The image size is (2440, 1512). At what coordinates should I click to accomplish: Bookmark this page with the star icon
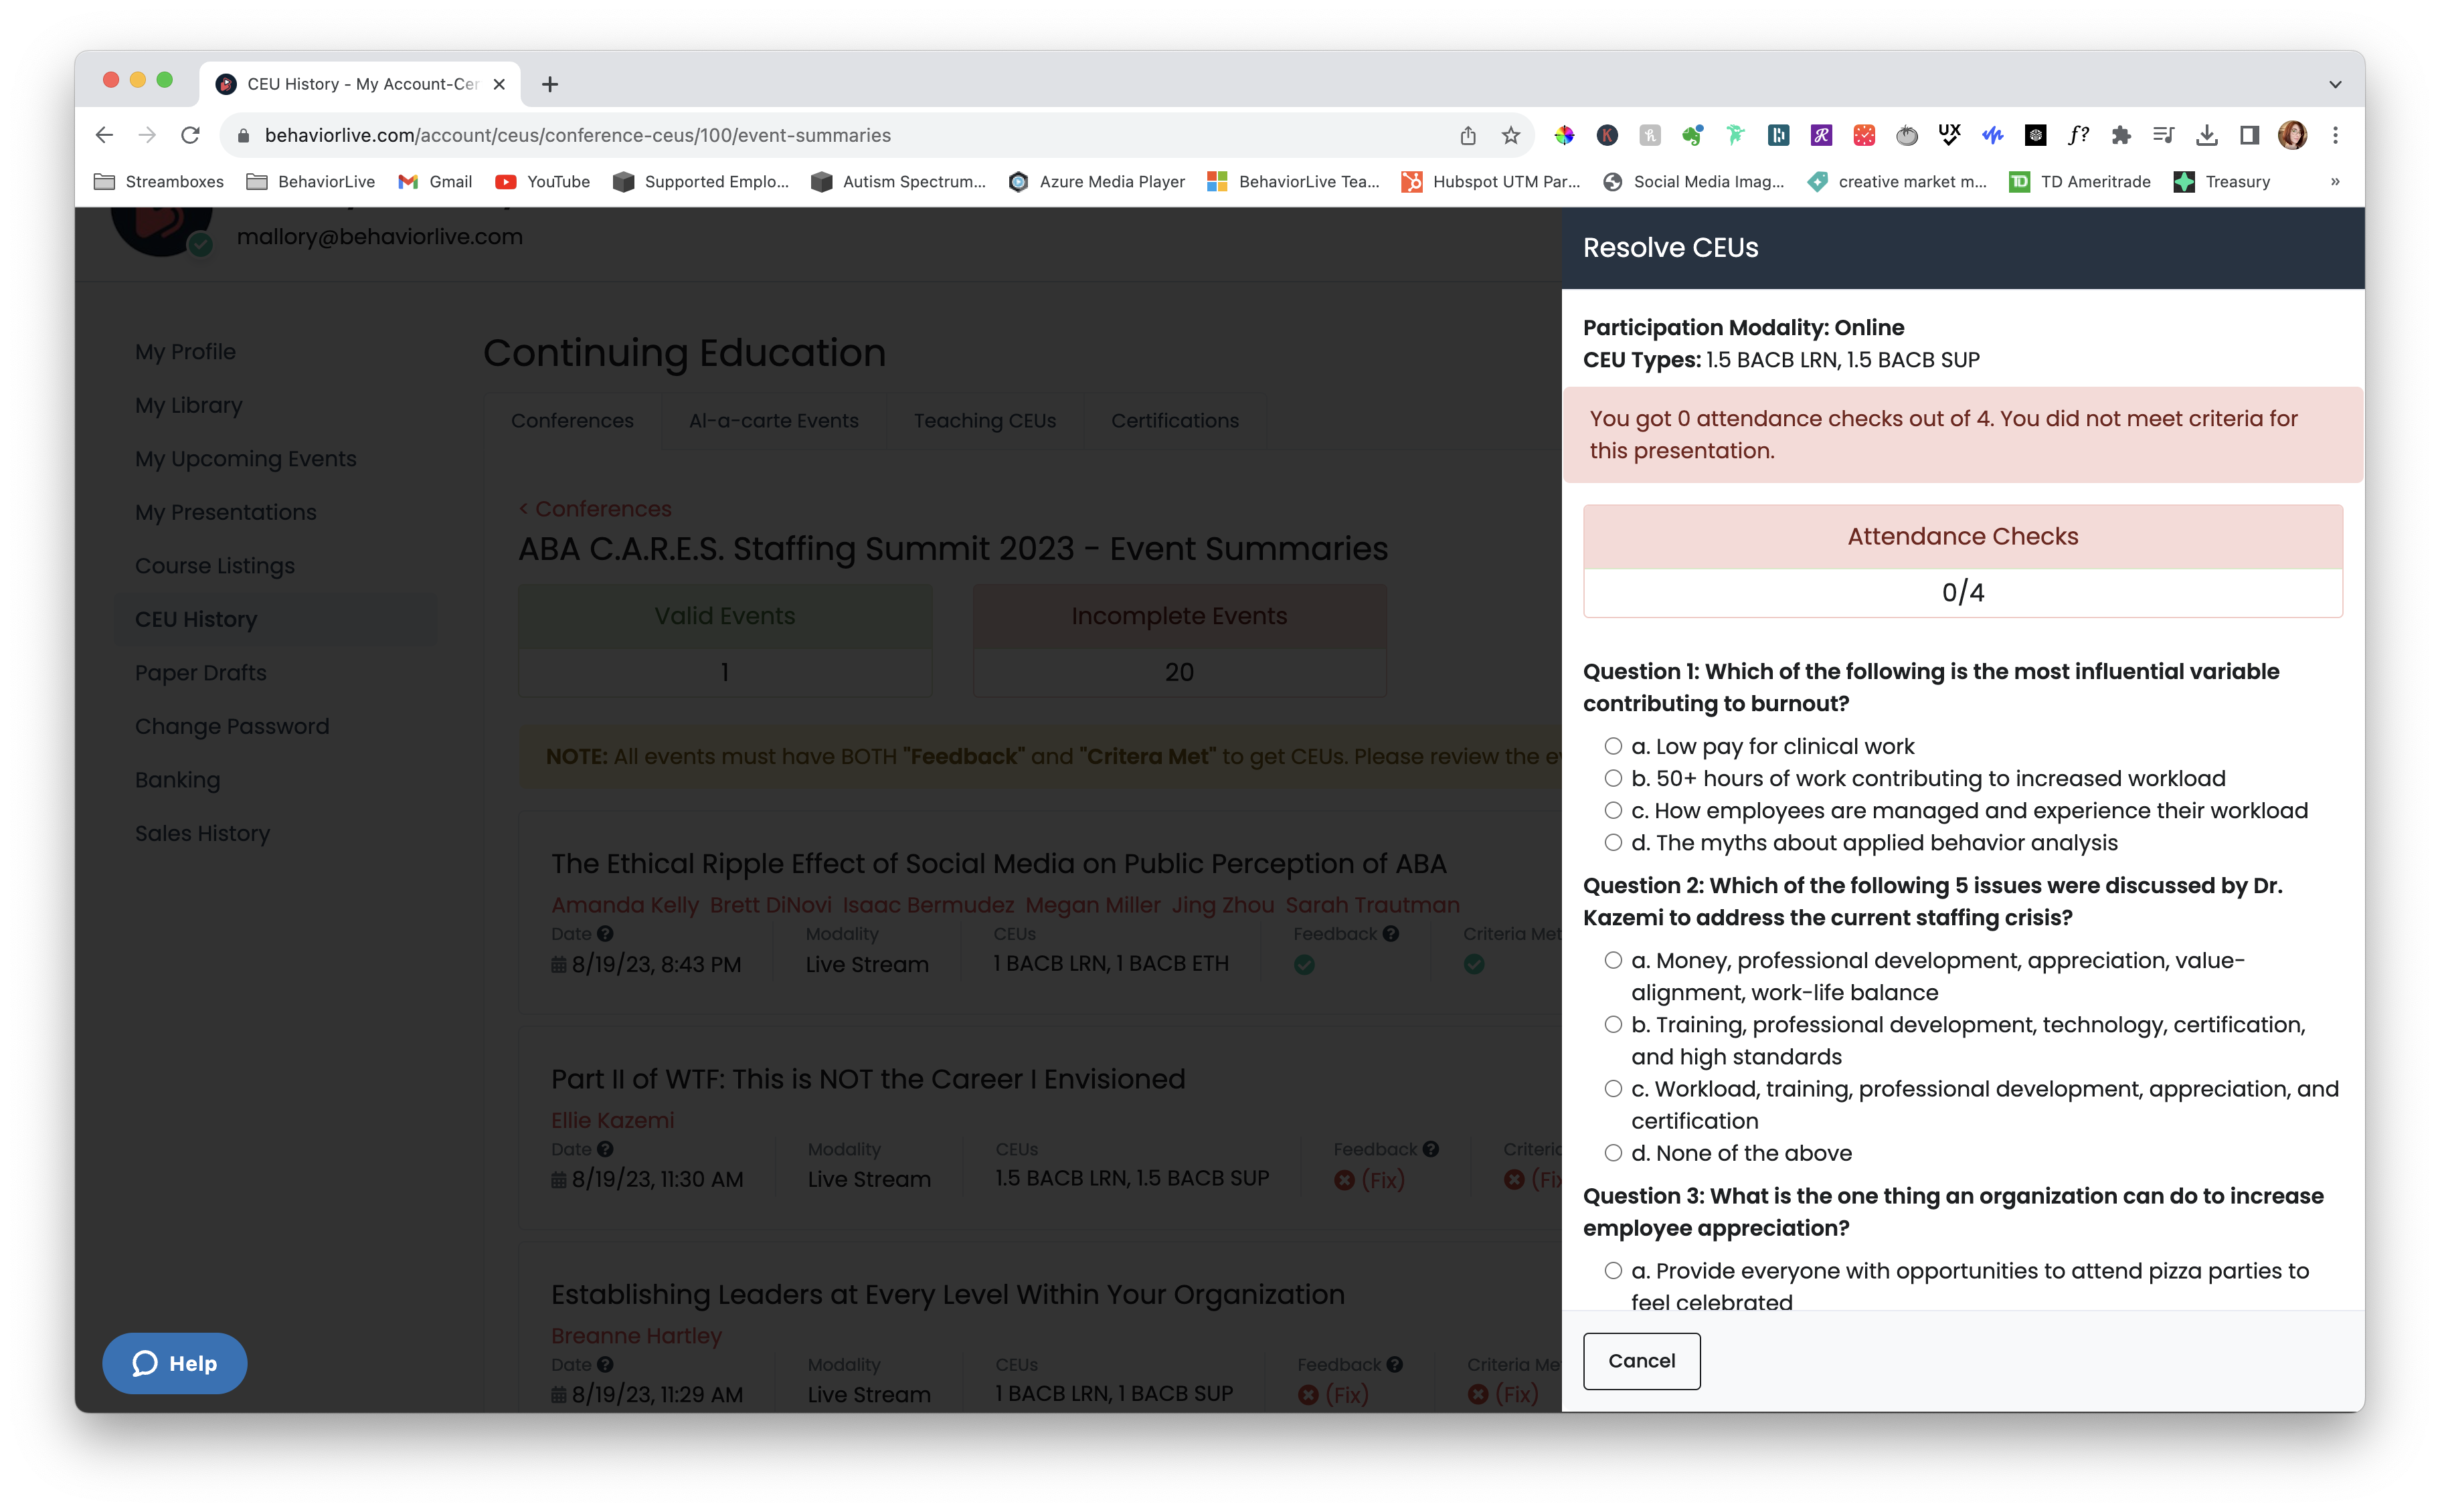pos(1510,135)
